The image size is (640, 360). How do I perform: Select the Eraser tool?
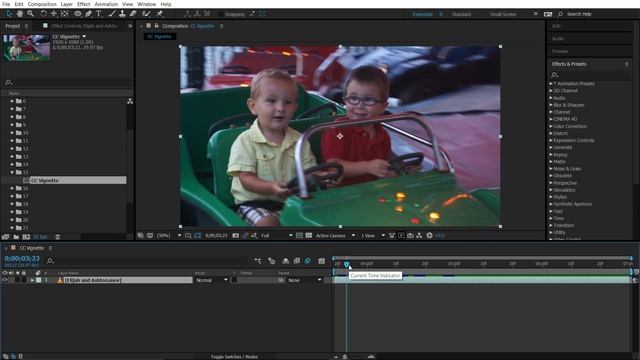[x=133, y=14]
